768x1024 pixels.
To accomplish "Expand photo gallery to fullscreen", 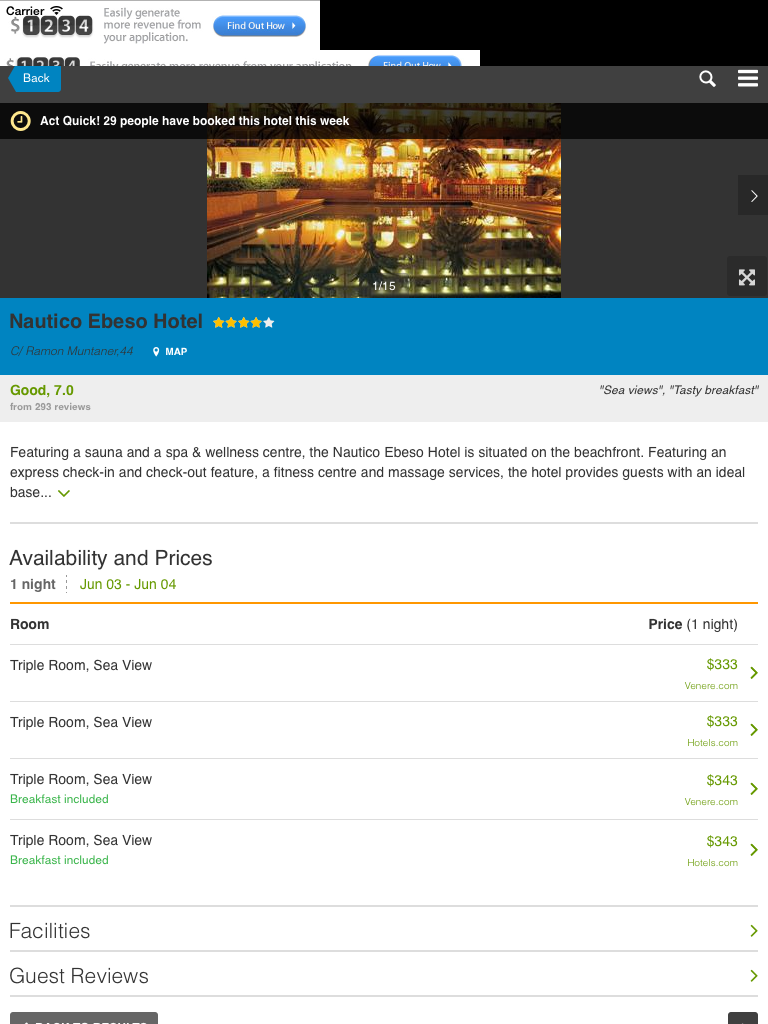I will (x=747, y=277).
